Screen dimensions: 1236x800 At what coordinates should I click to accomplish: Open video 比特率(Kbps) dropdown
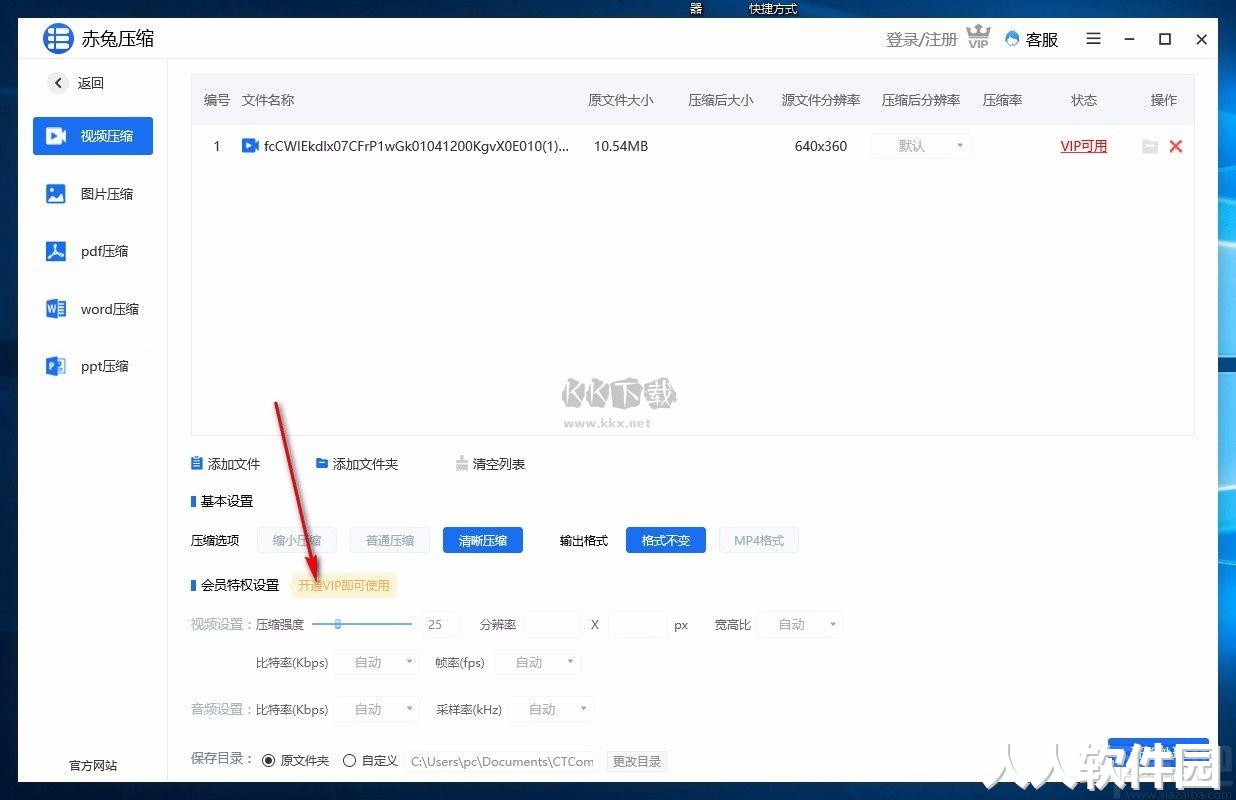tap(376, 662)
